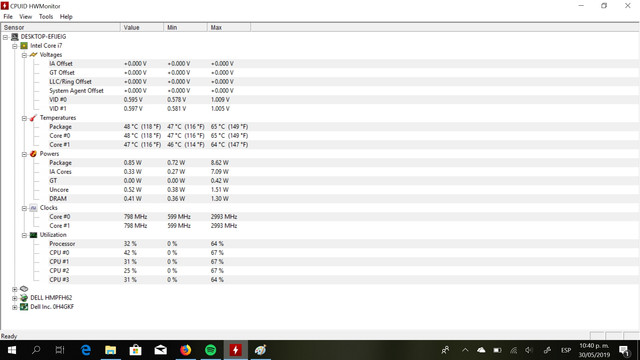
Task: Click the HWMonitor title bar app icon
Action: (5, 6)
